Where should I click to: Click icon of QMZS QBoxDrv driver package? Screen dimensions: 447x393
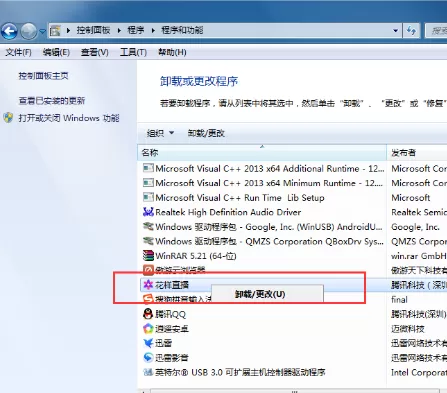click(148, 241)
